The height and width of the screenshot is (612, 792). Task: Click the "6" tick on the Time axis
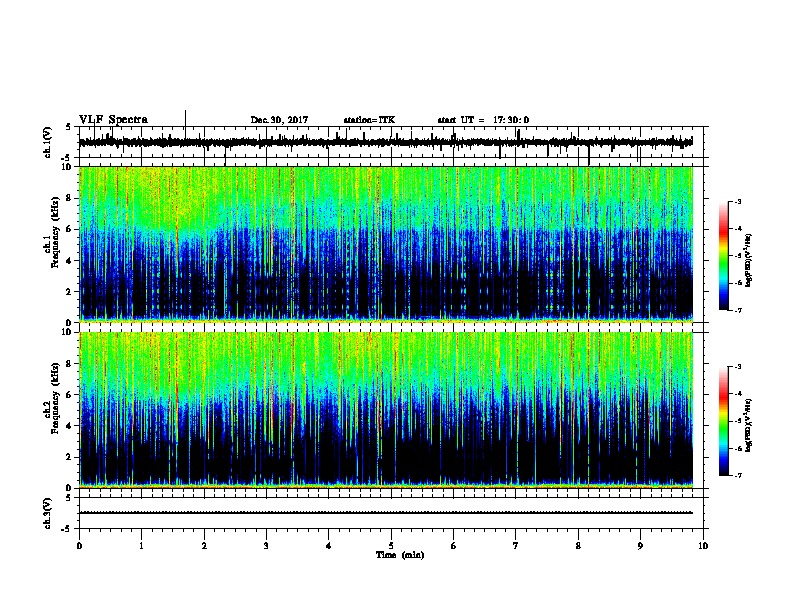(454, 546)
